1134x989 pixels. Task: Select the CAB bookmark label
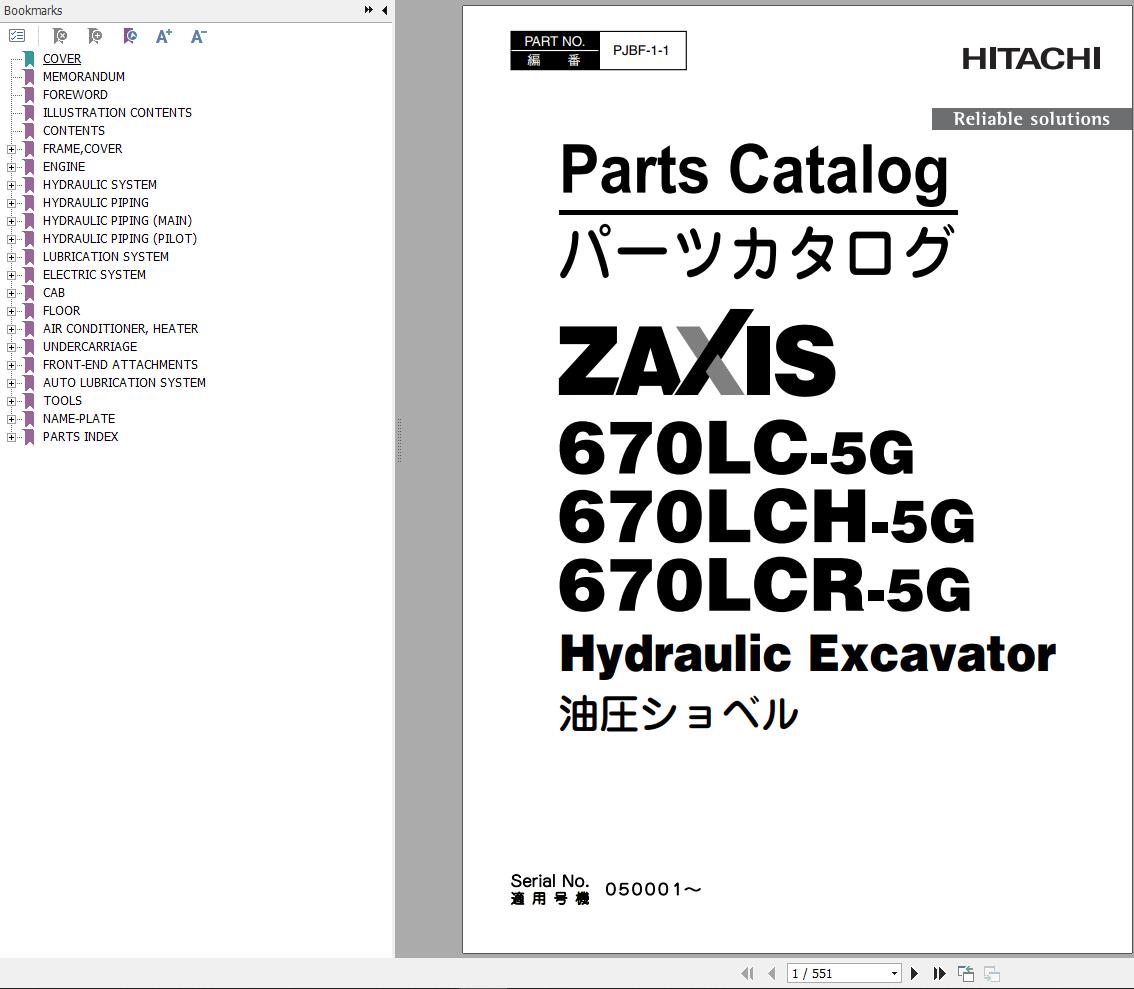pyautogui.click(x=54, y=293)
